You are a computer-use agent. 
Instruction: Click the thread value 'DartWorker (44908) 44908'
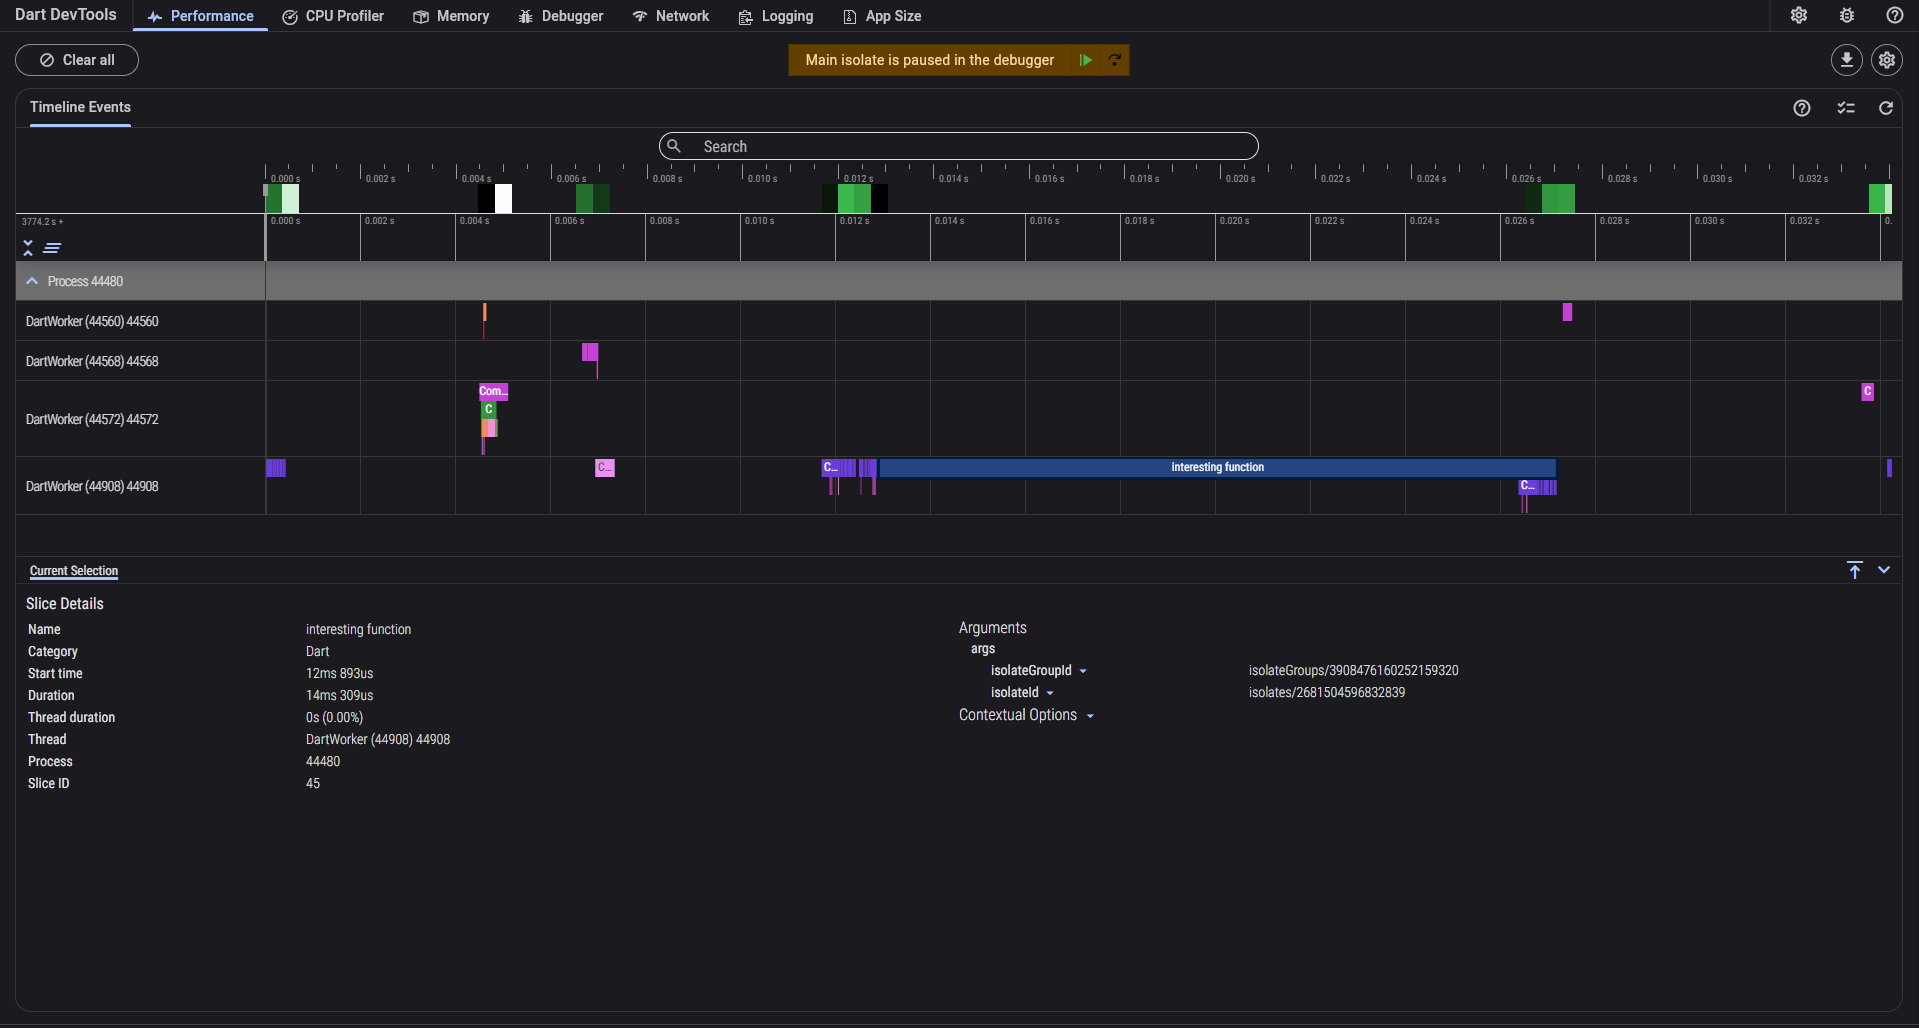[x=378, y=739]
